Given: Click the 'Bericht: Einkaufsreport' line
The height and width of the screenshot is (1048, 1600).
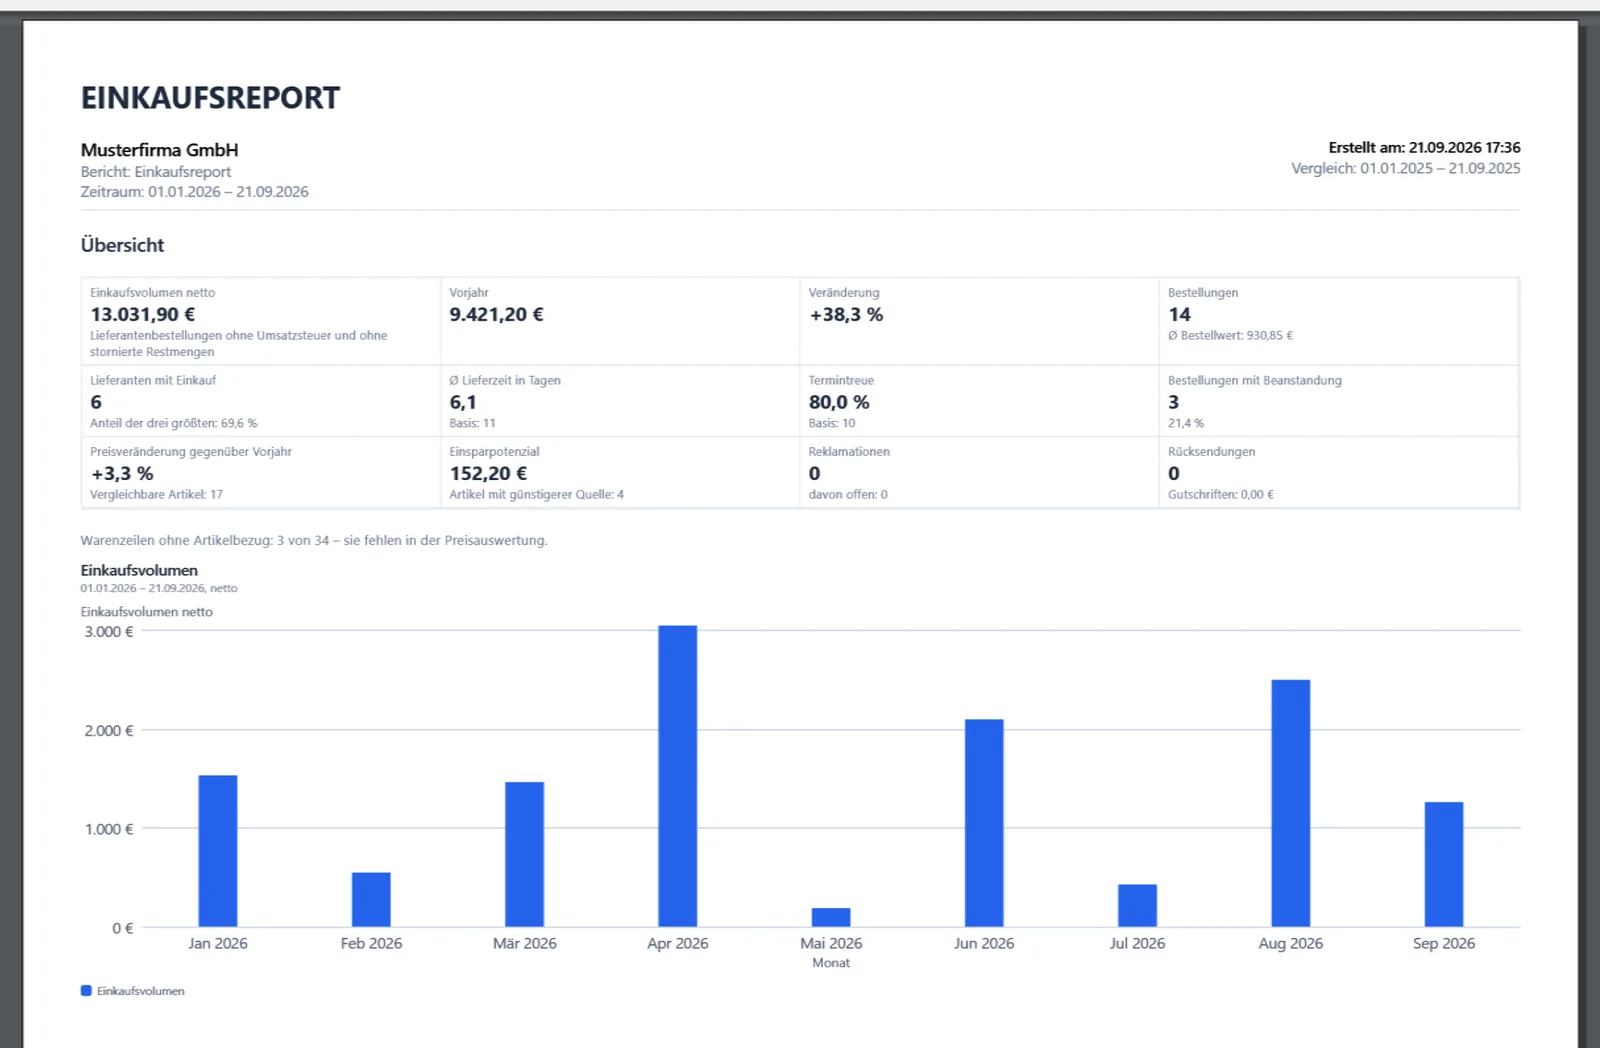Looking at the screenshot, I should tap(156, 172).
